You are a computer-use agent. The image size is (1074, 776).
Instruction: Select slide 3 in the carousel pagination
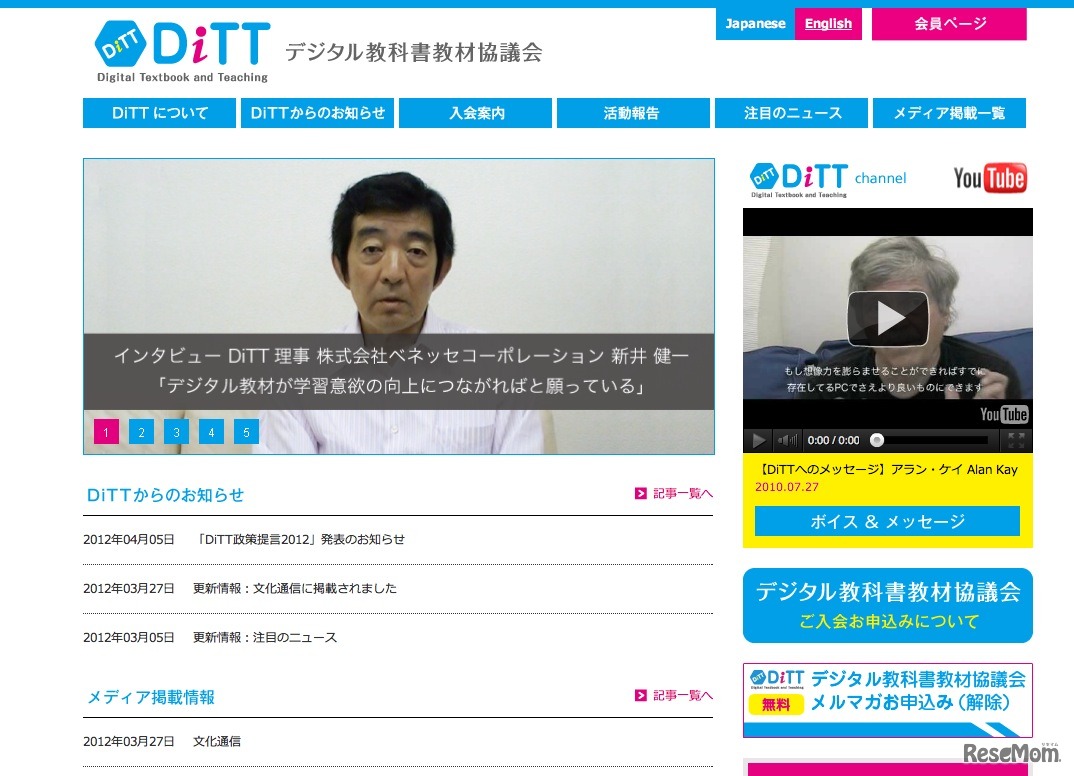[176, 431]
